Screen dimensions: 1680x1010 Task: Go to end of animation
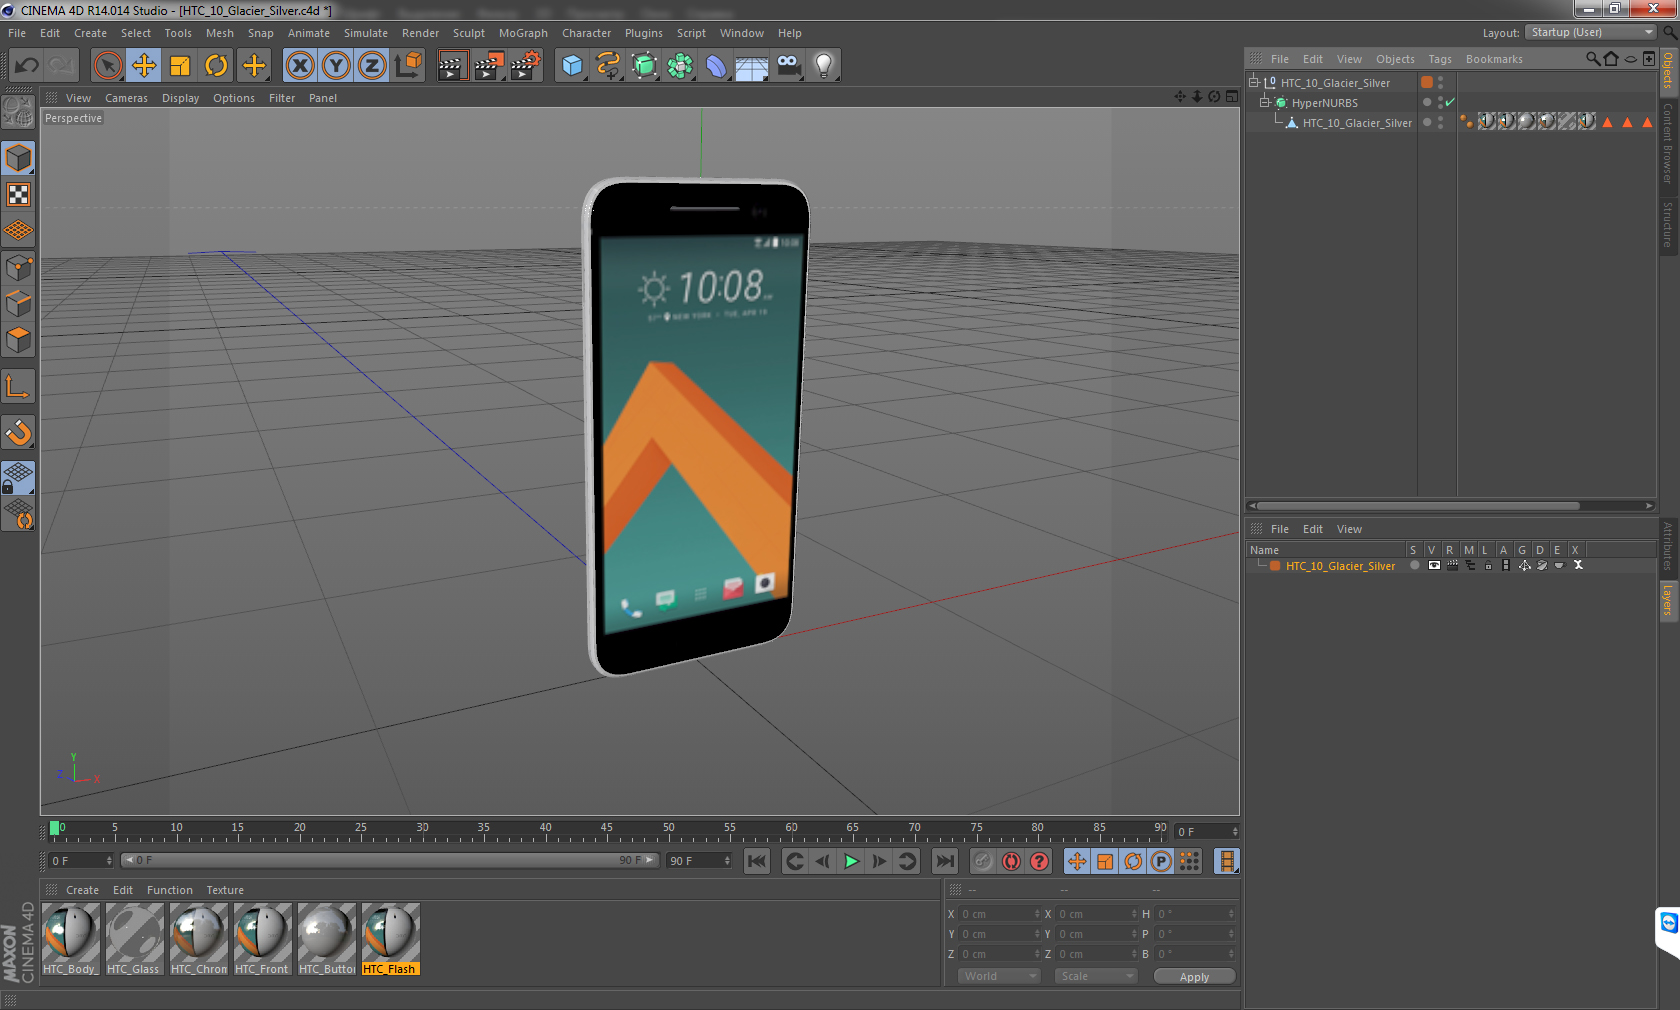[944, 861]
